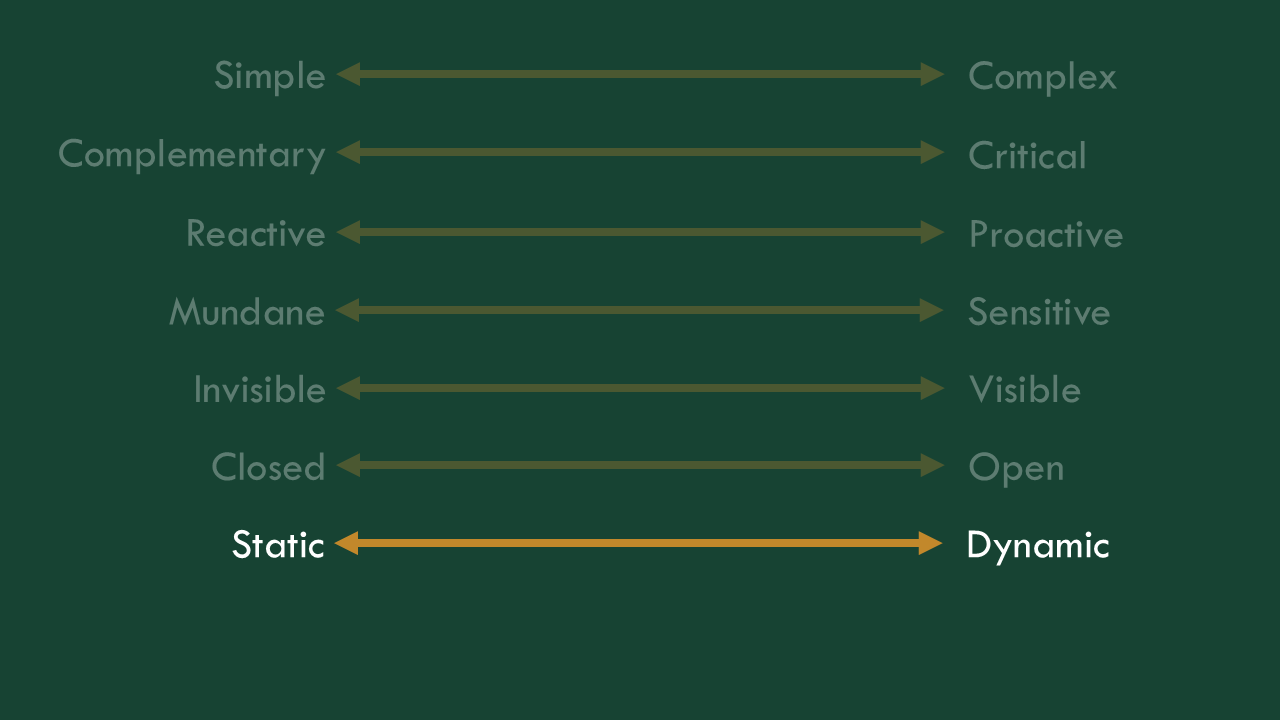Click the word Mundane

247,312
